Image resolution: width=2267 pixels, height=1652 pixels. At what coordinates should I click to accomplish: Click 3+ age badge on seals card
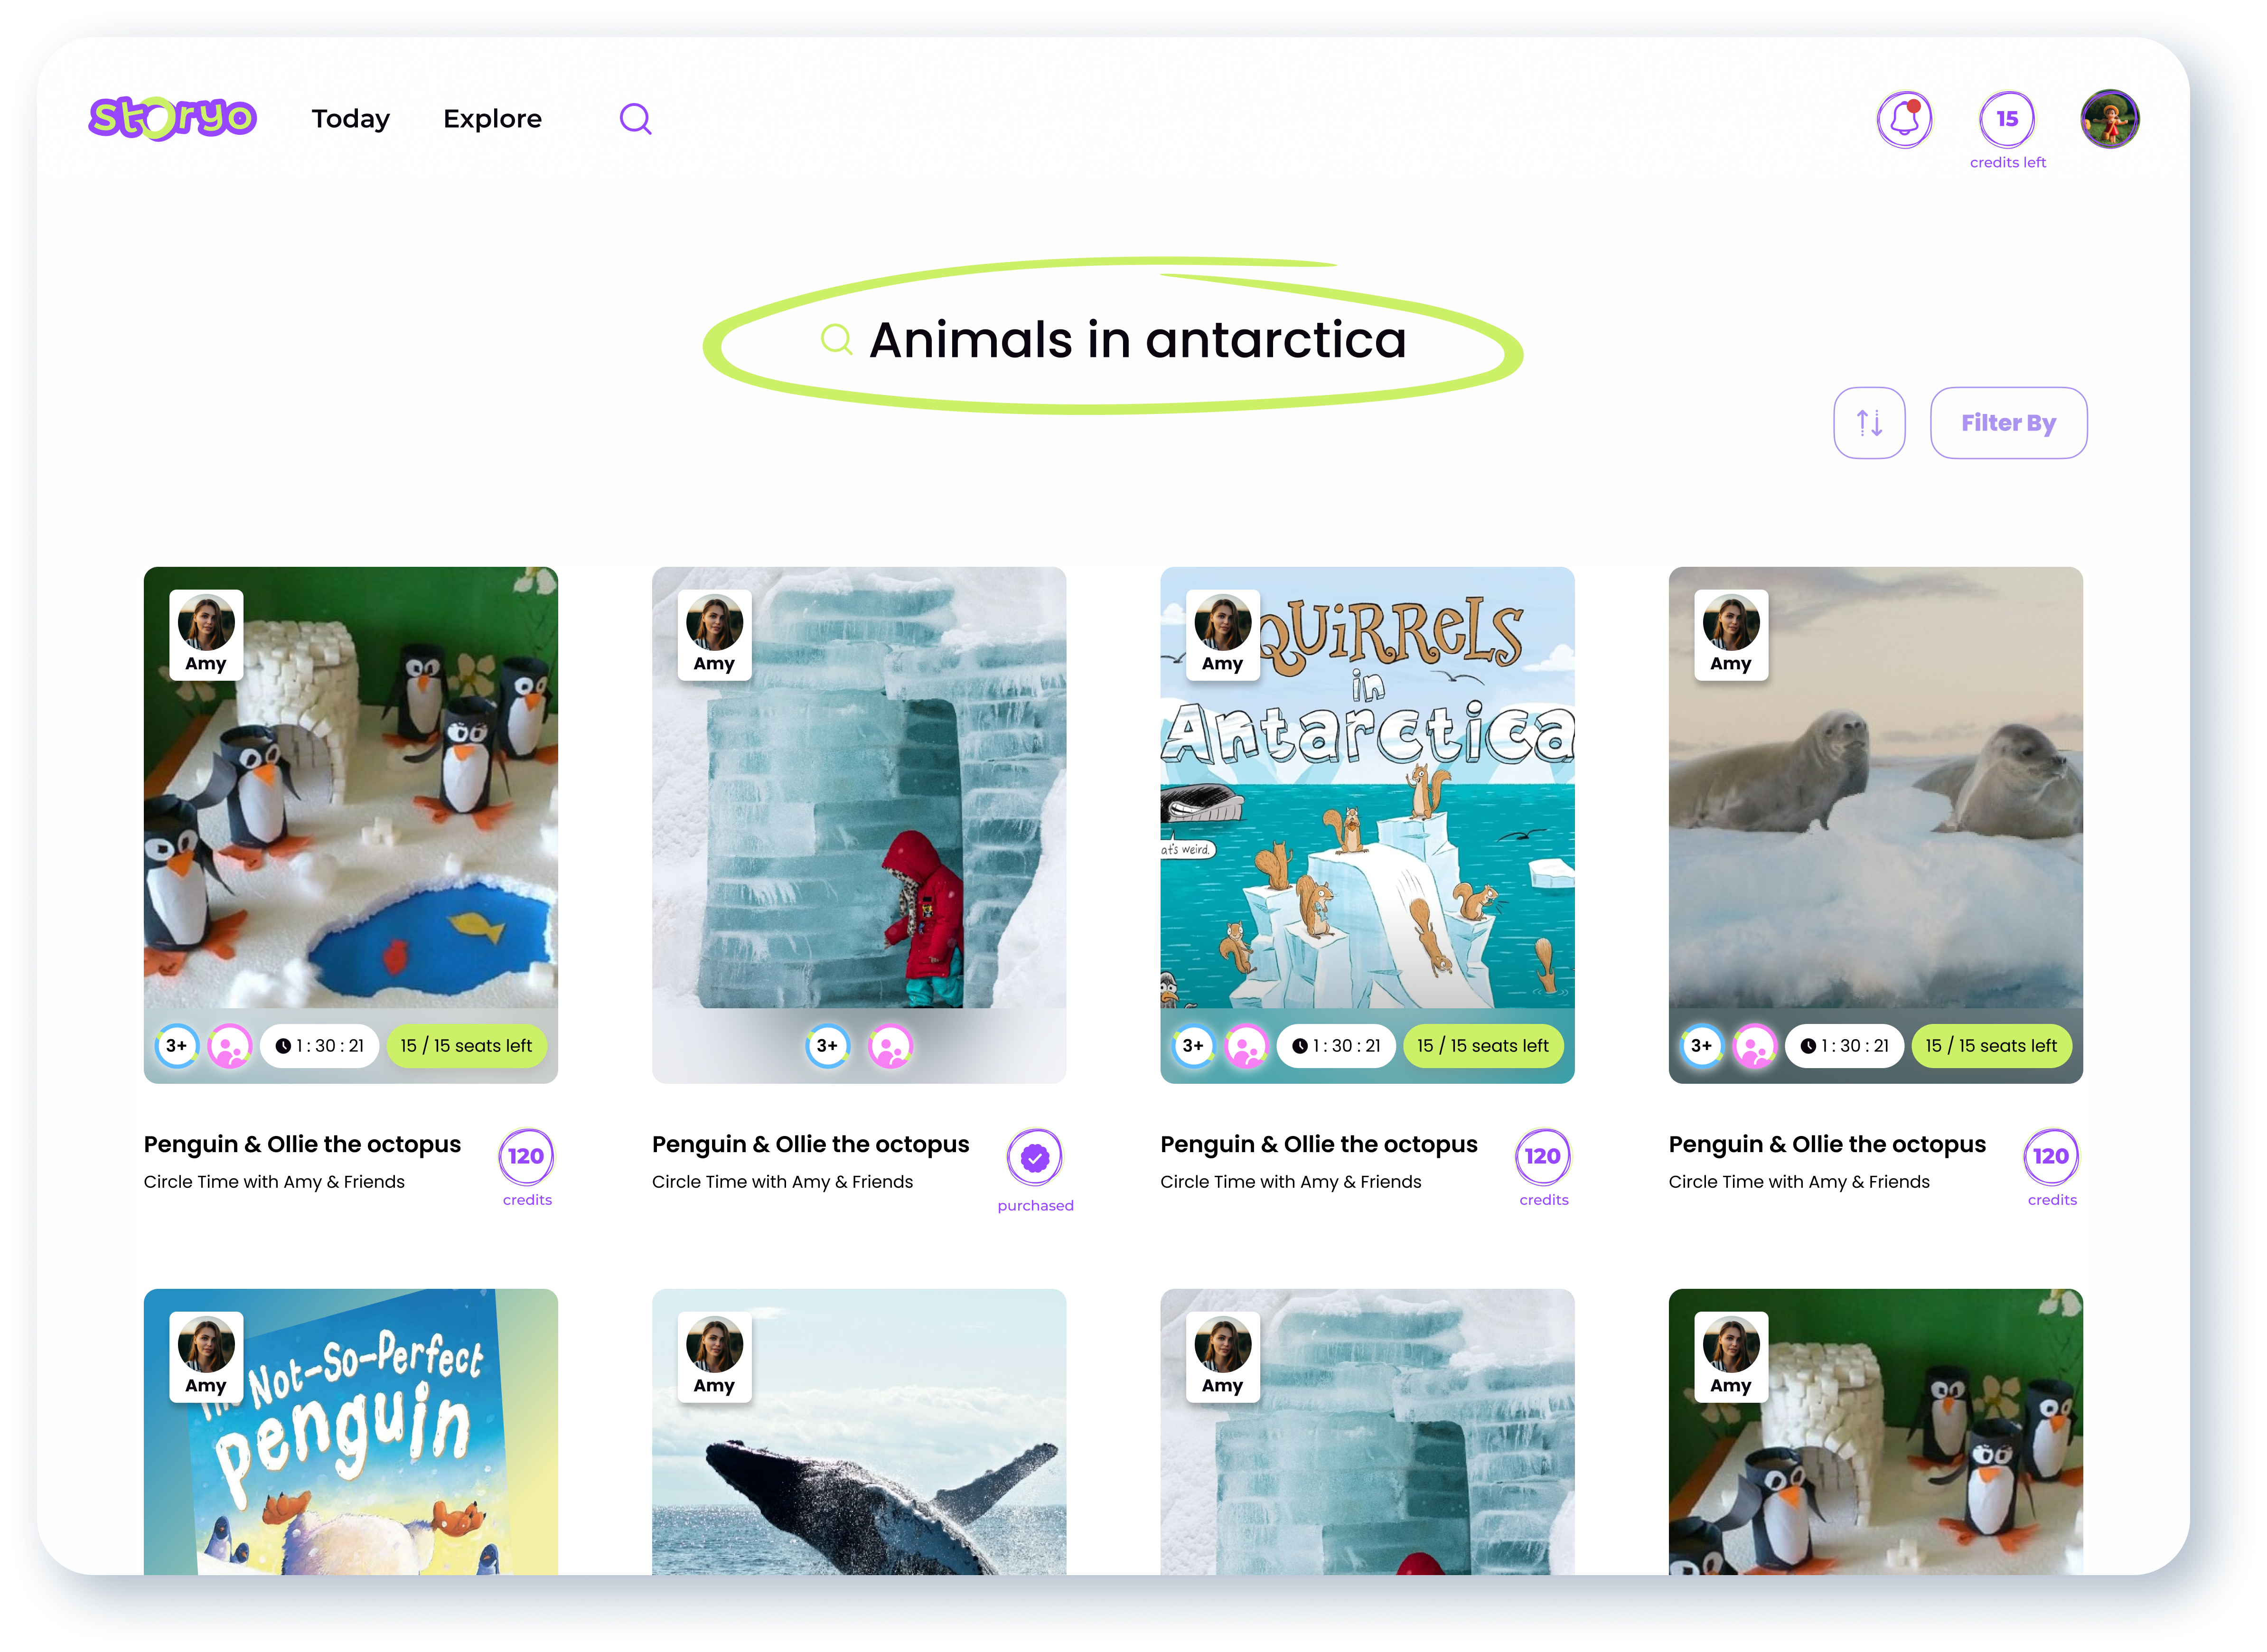pos(1701,1046)
